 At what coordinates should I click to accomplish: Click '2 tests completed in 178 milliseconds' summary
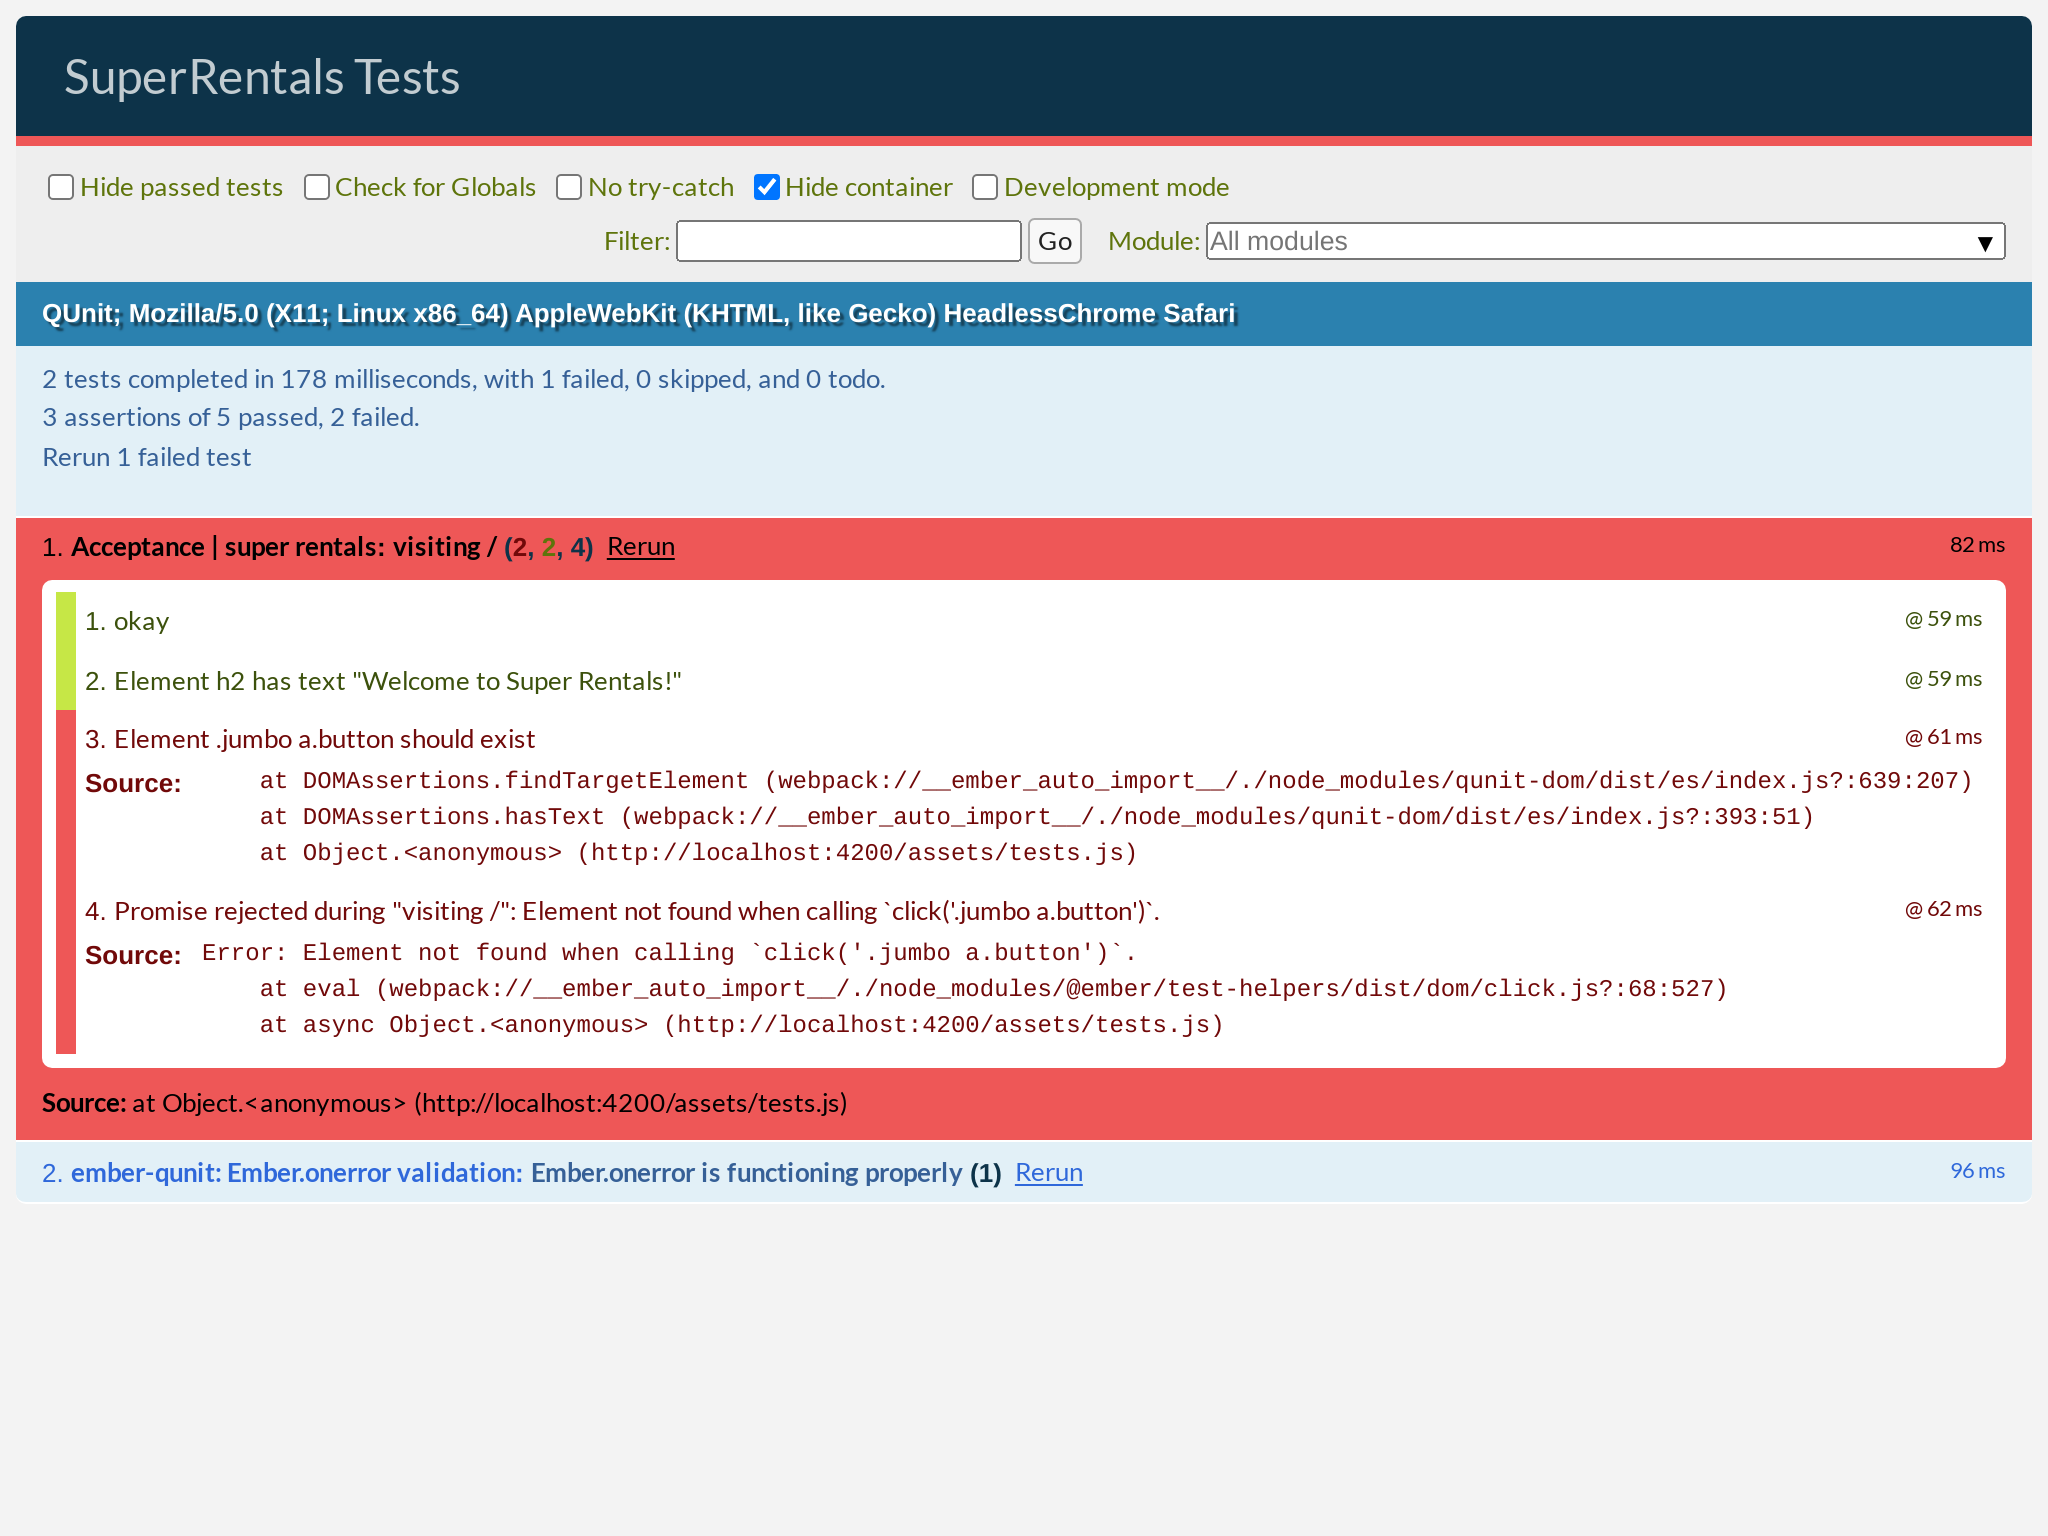point(464,379)
